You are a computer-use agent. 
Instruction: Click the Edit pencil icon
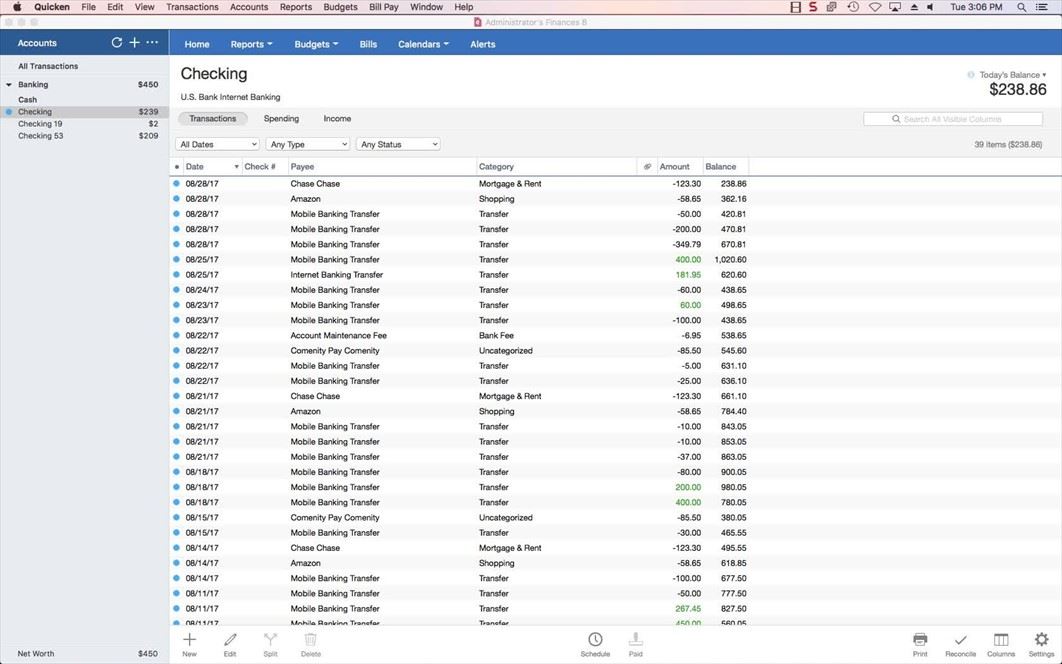tap(230, 640)
